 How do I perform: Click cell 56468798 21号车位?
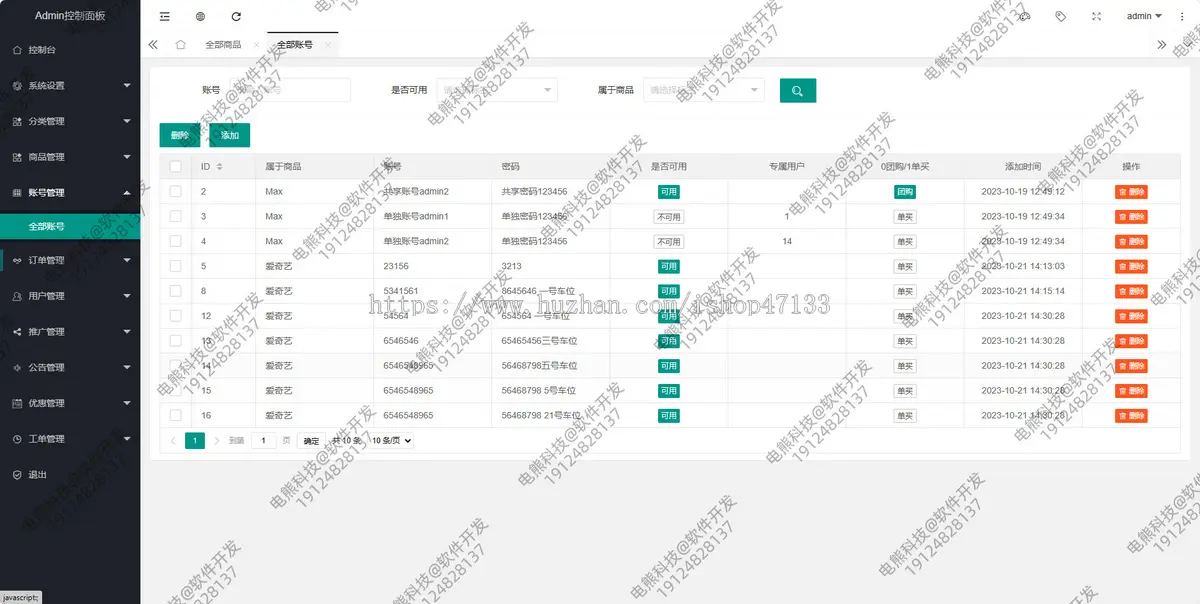(541, 415)
